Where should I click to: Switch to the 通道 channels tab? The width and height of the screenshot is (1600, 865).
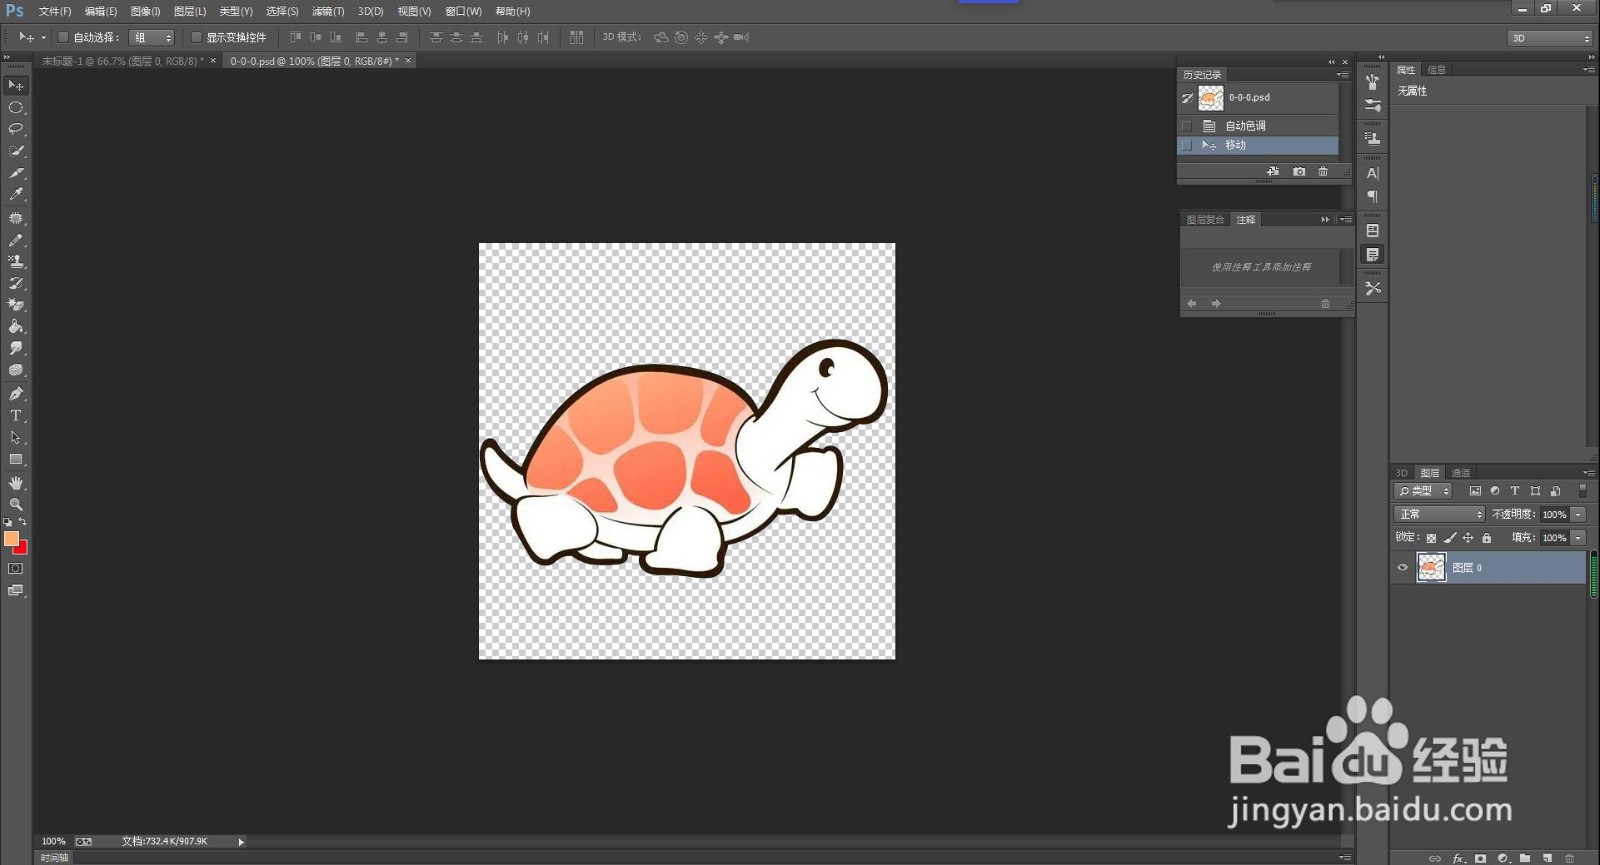coord(1461,473)
